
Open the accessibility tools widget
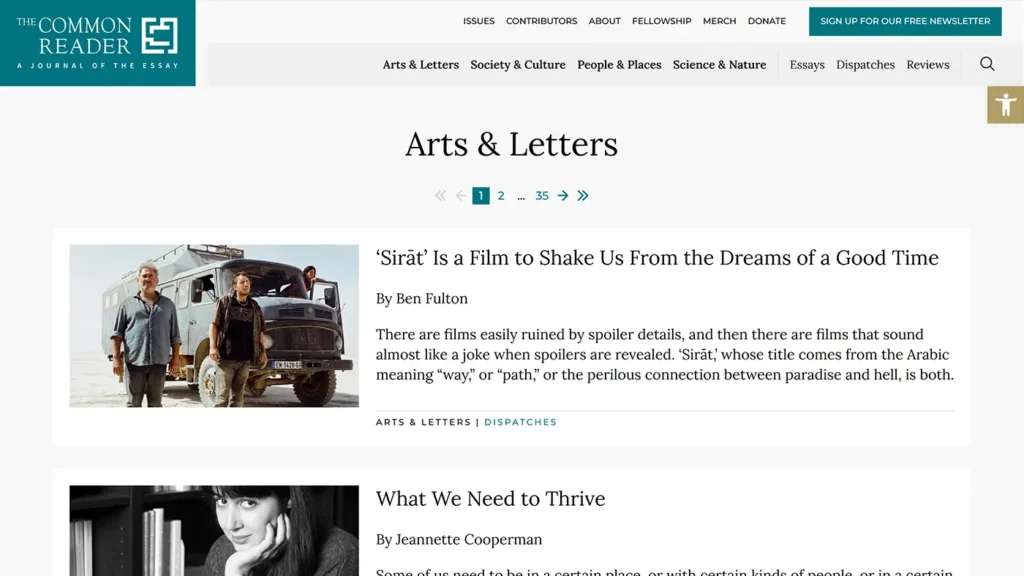tap(1006, 103)
